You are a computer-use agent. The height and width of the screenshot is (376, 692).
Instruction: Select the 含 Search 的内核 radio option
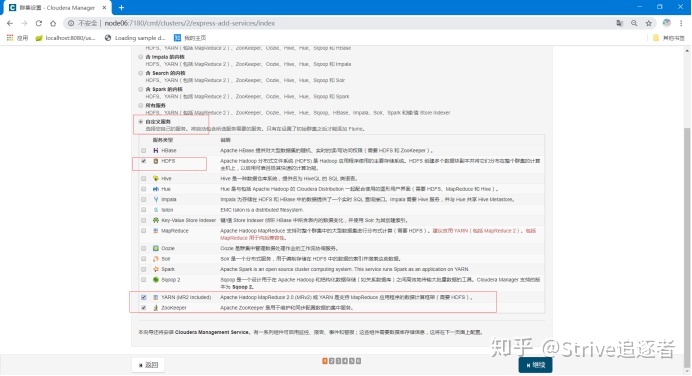point(140,73)
